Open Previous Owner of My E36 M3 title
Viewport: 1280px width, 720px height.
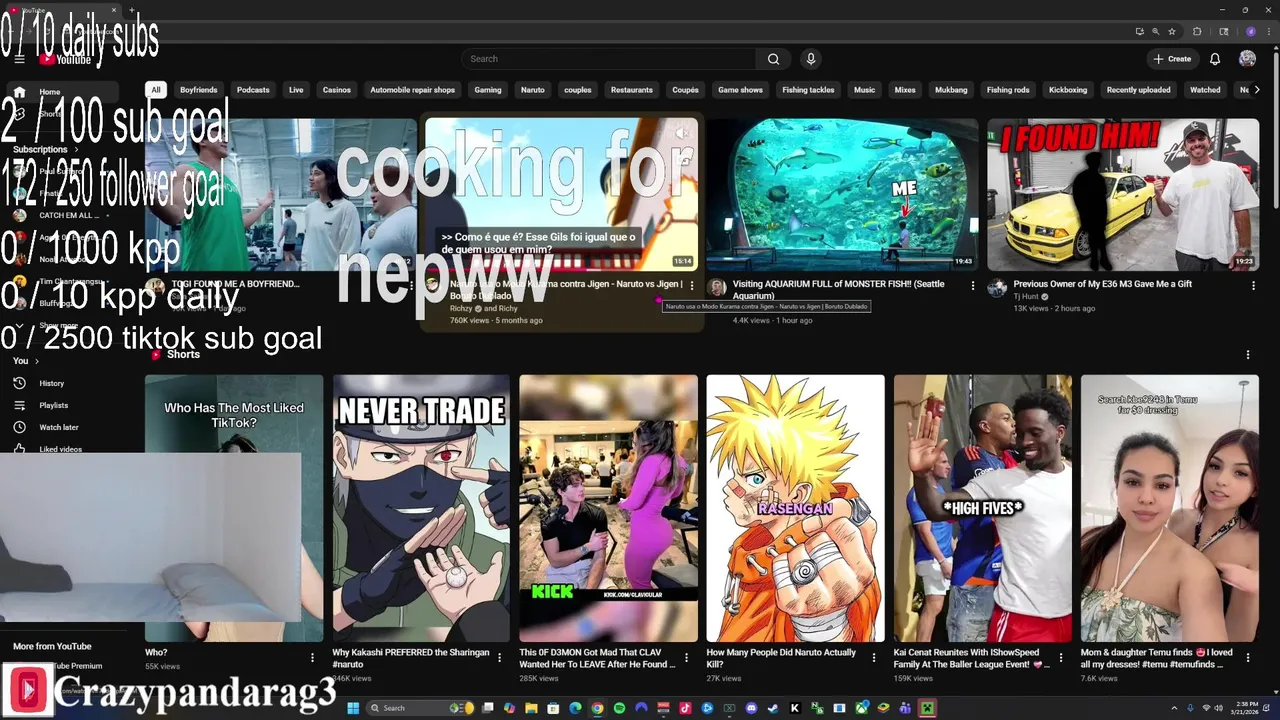1103,284
